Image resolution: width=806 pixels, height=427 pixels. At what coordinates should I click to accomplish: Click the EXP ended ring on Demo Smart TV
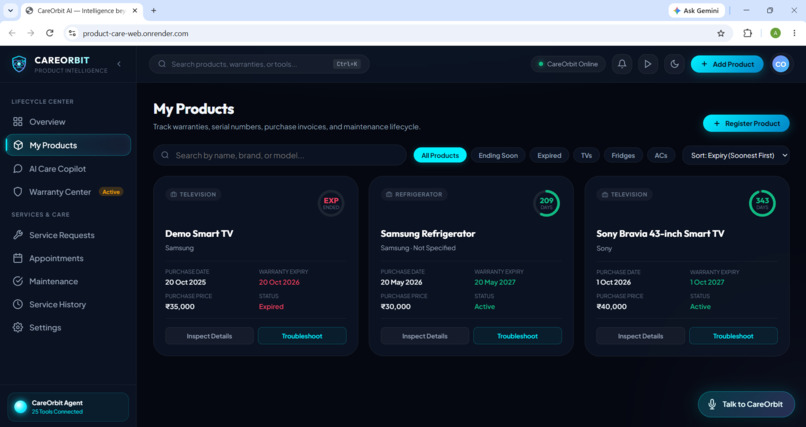(x=331, y=203)
